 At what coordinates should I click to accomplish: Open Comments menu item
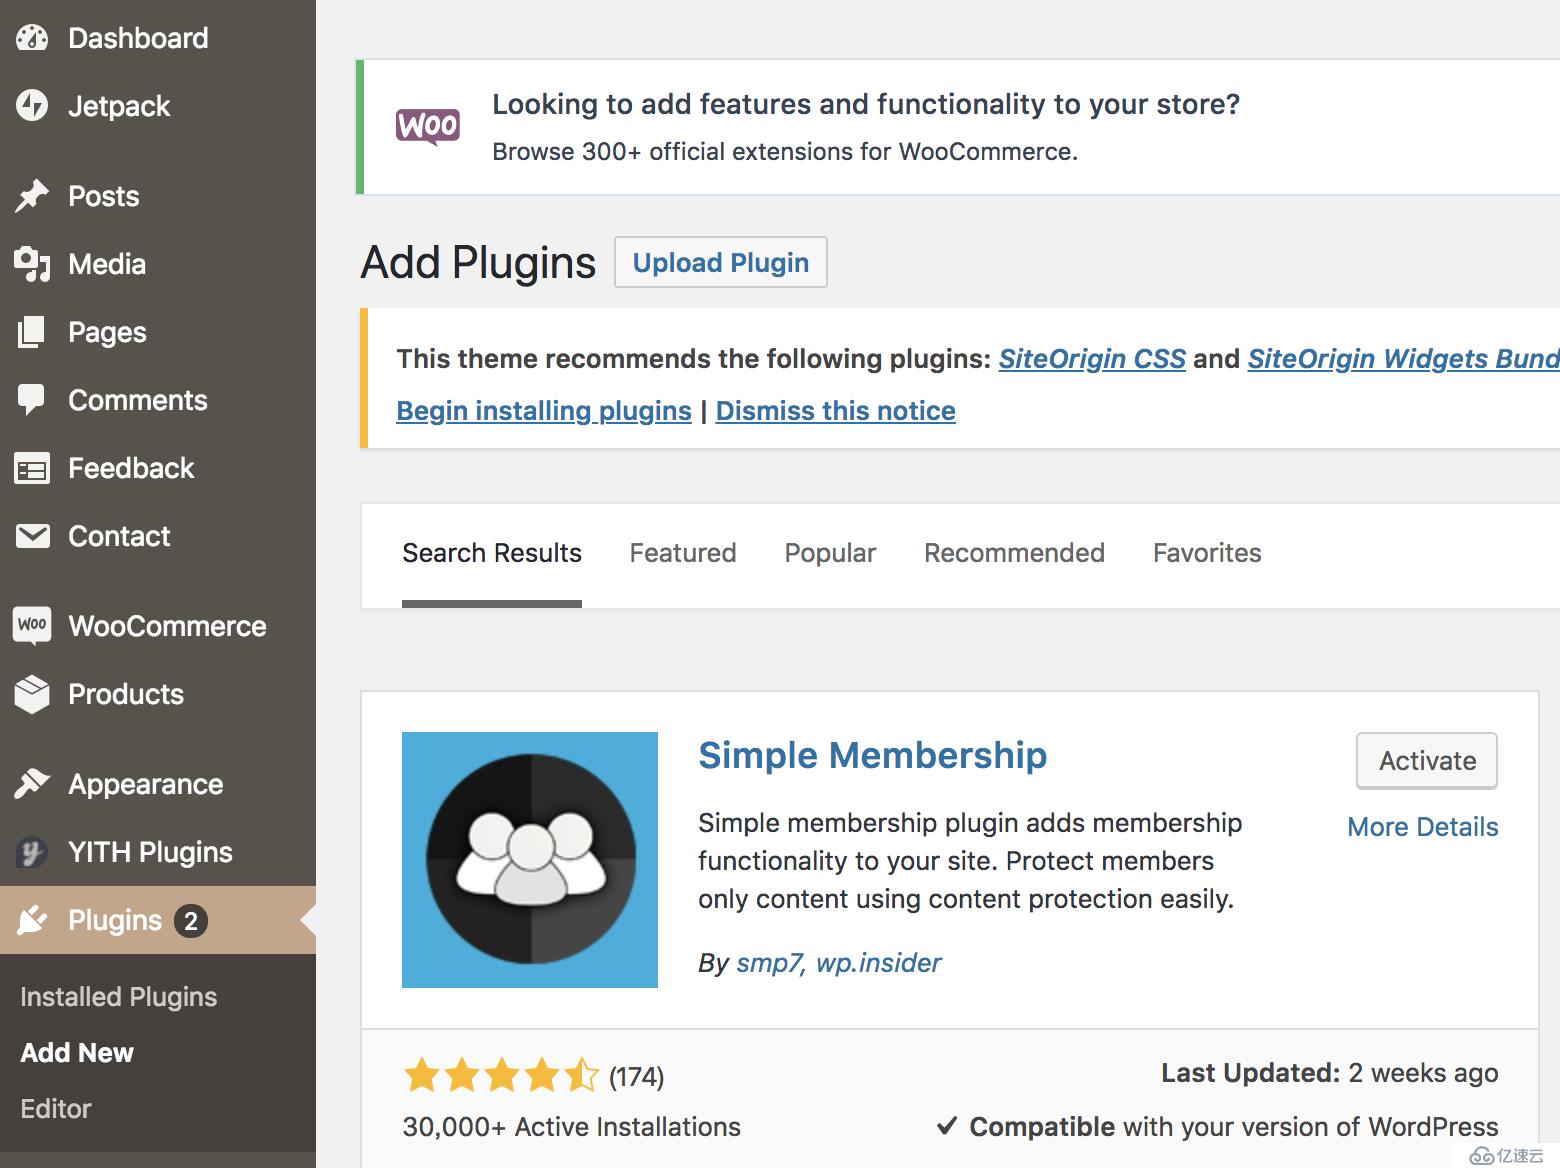pos(138,400)
